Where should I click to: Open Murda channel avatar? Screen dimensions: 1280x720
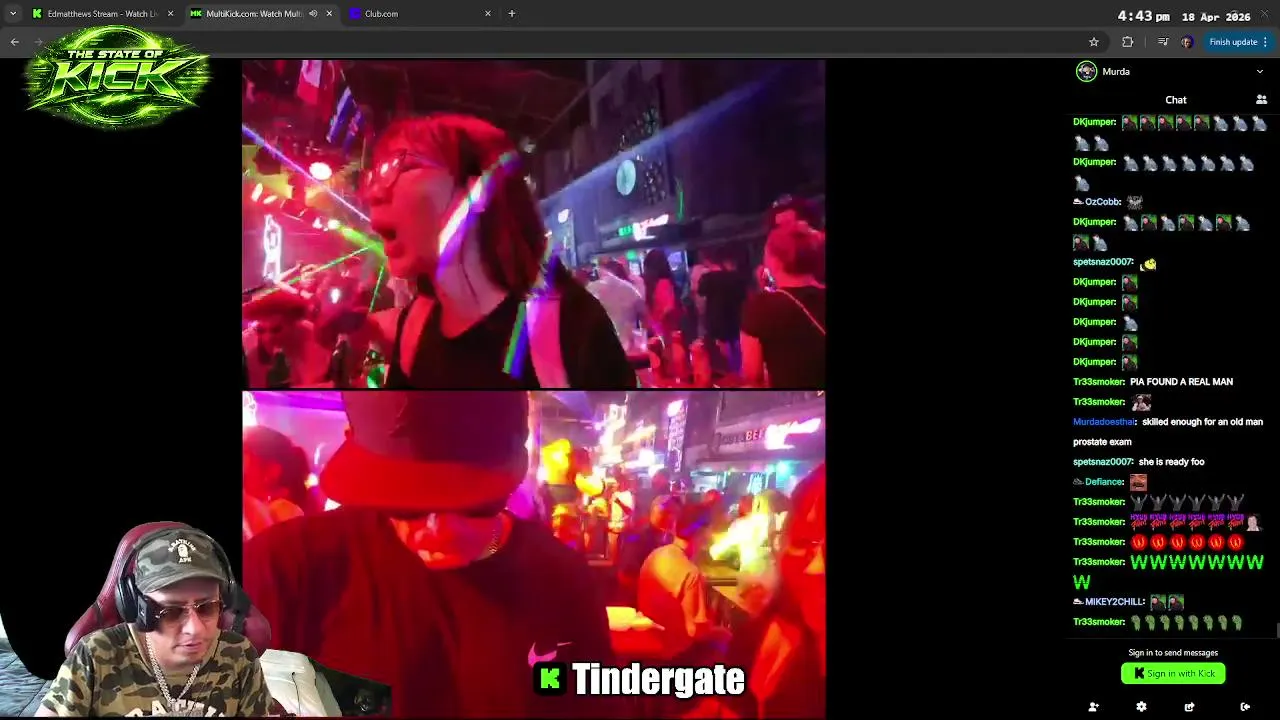point(1086,71)
